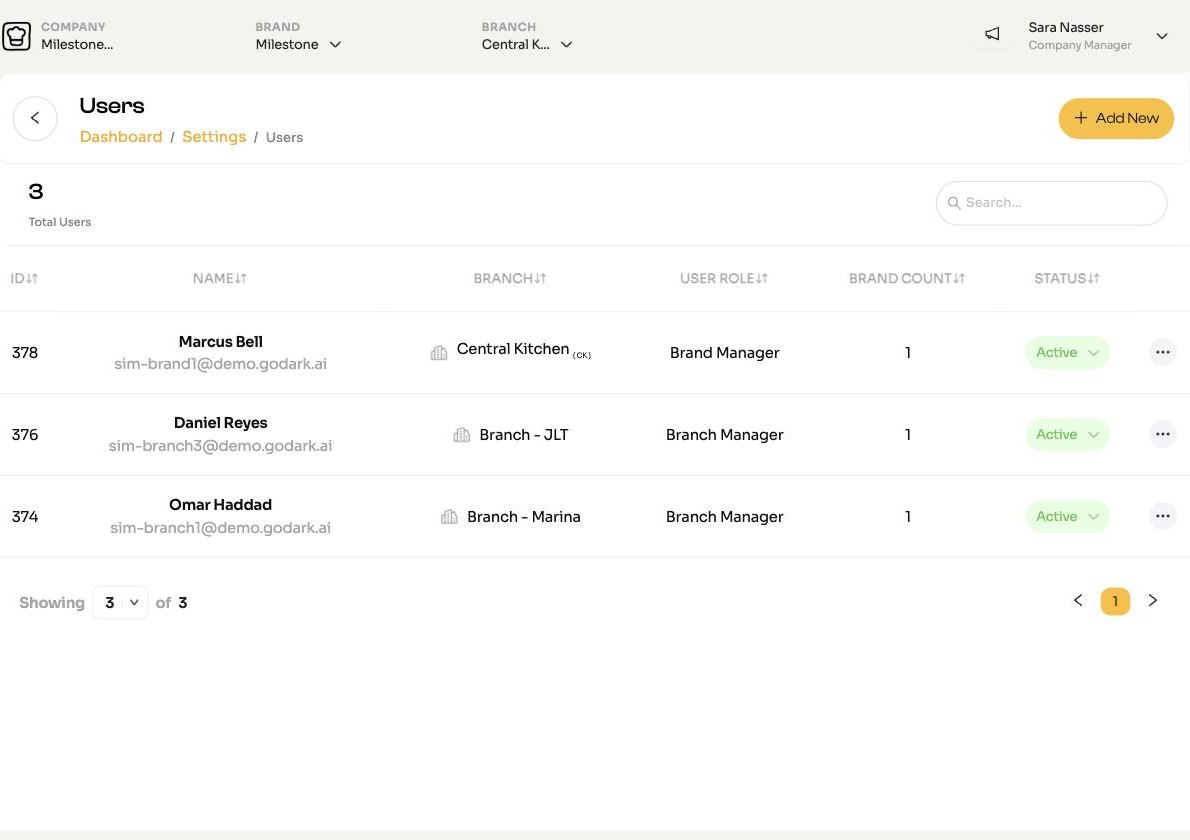Click the building icon beside Central Kitchen
The height and width of the screenshot is (840, 1190).
pos(439,352)
